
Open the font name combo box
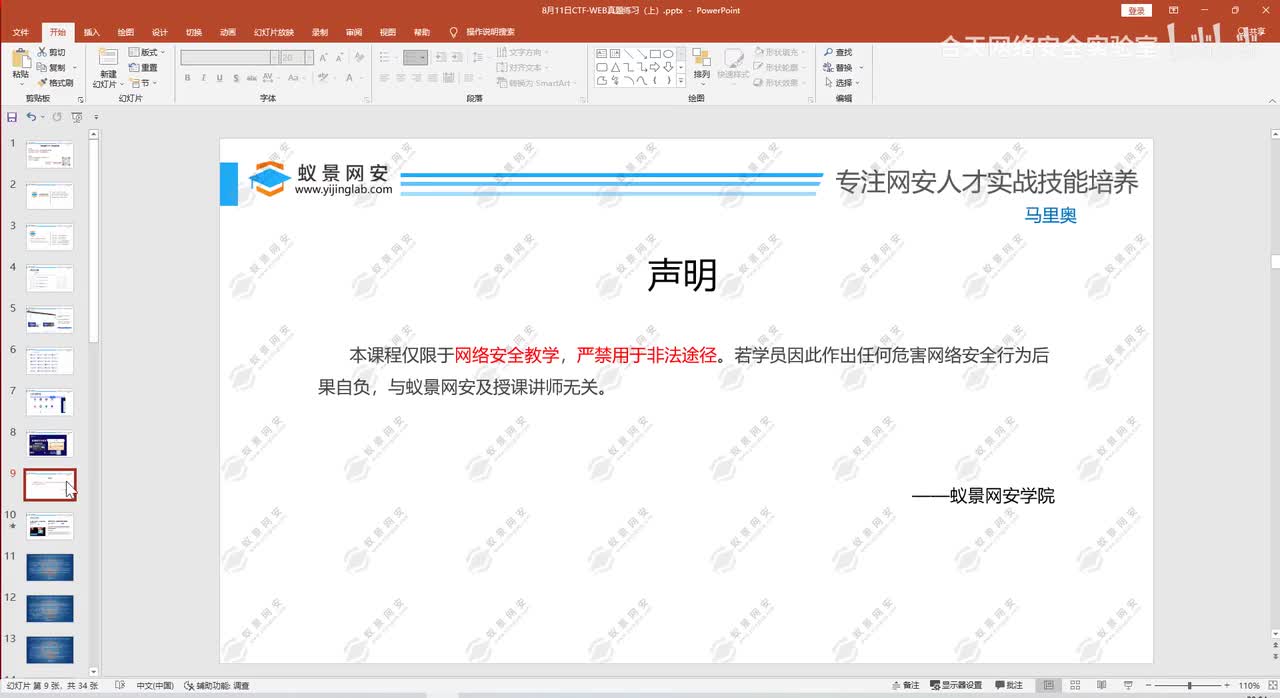tap(229, 57)
